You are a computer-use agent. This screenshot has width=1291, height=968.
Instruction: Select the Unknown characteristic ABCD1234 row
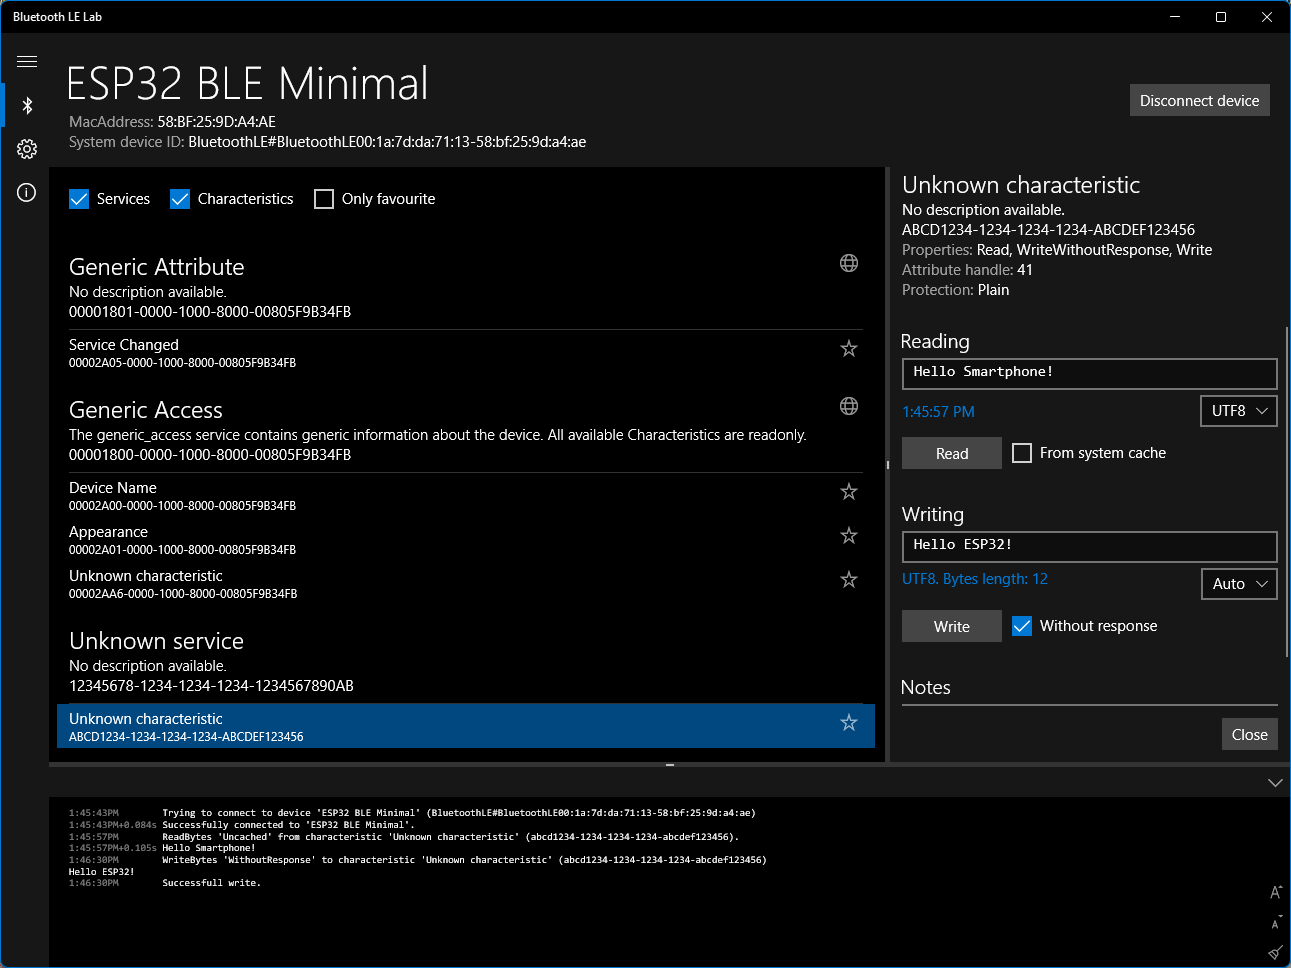pyautogui.click(x=465, y=726)
